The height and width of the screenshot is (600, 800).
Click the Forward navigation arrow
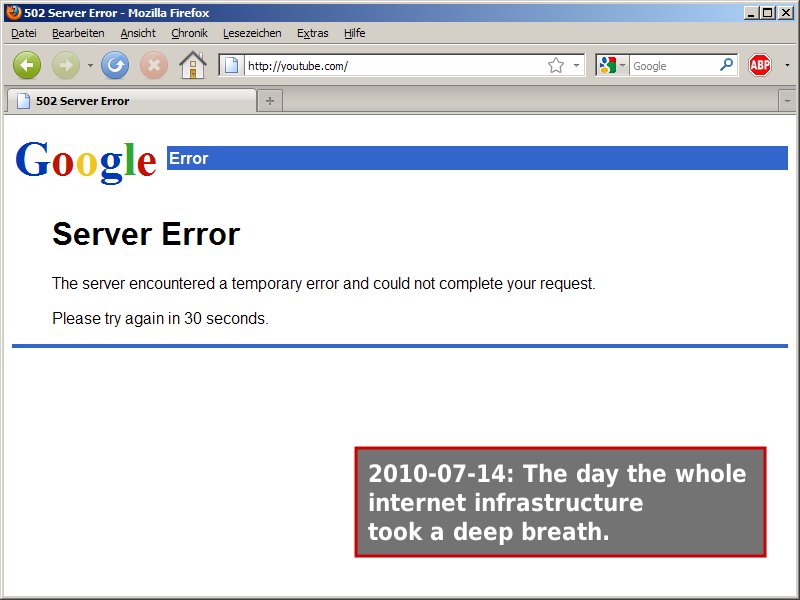[x=66, y=66]
